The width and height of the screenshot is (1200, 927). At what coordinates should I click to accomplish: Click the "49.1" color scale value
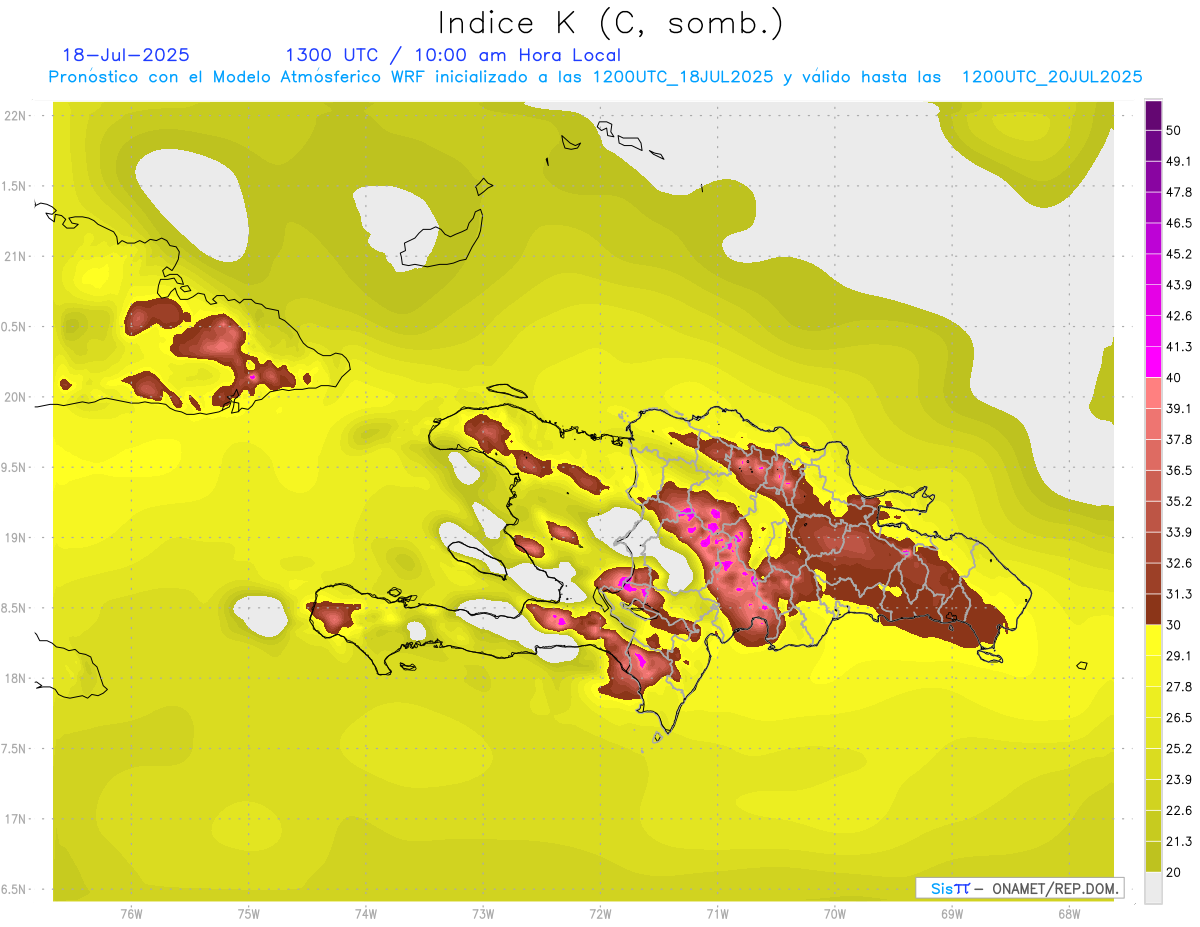coord(1179,161)
